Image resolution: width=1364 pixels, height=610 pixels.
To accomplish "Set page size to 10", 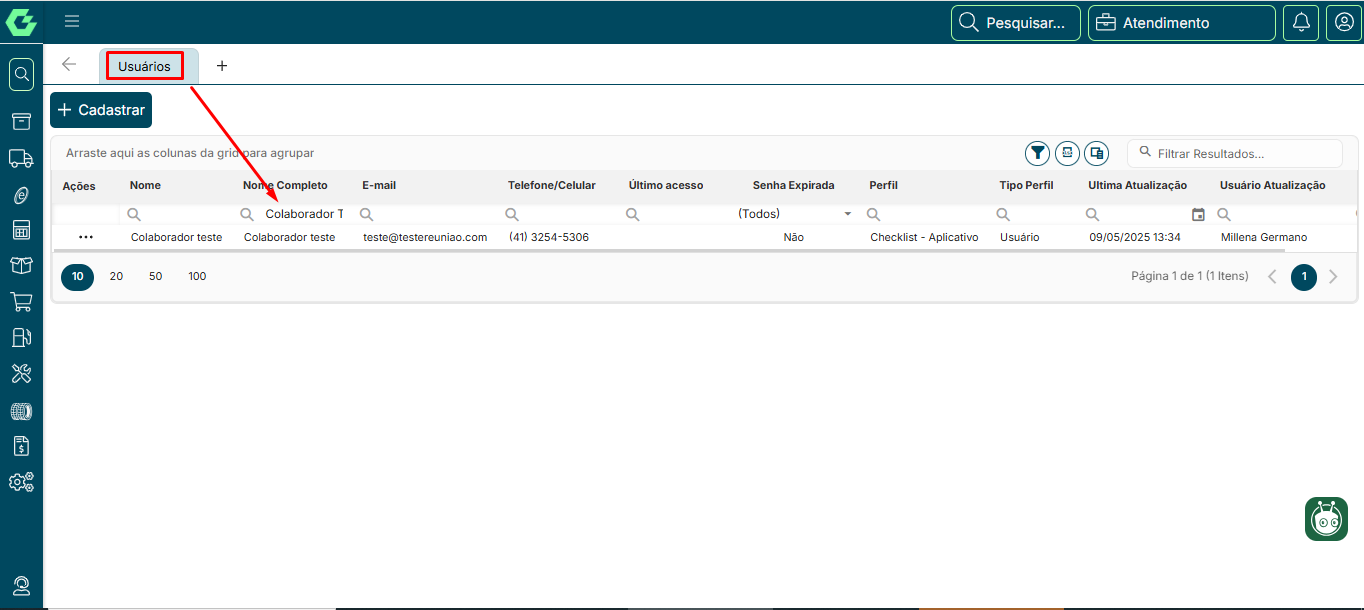I will point(77,277).
